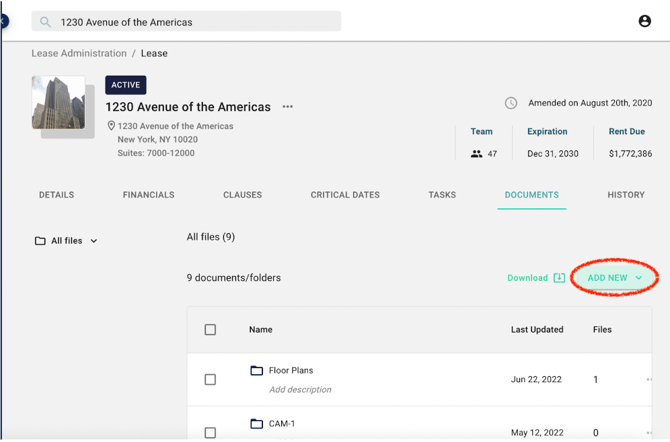This screenshot has width=670, height=442.
Task: Click the search magnifier icon
Action: coord(46,22)
